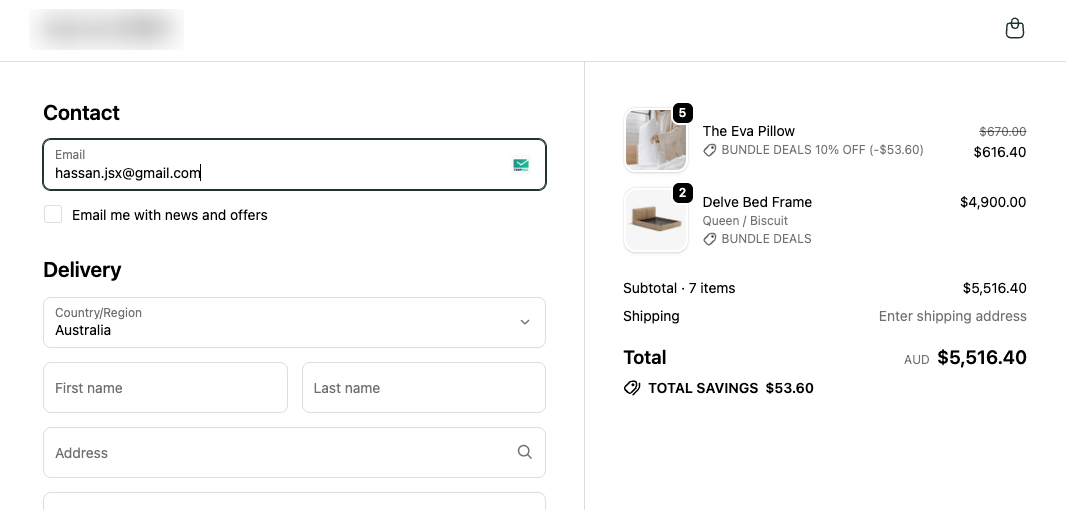This screenshot has width=1066, height=510.
Task: Click the search magnifier icon in Address field
Action: tap(524, 452)
